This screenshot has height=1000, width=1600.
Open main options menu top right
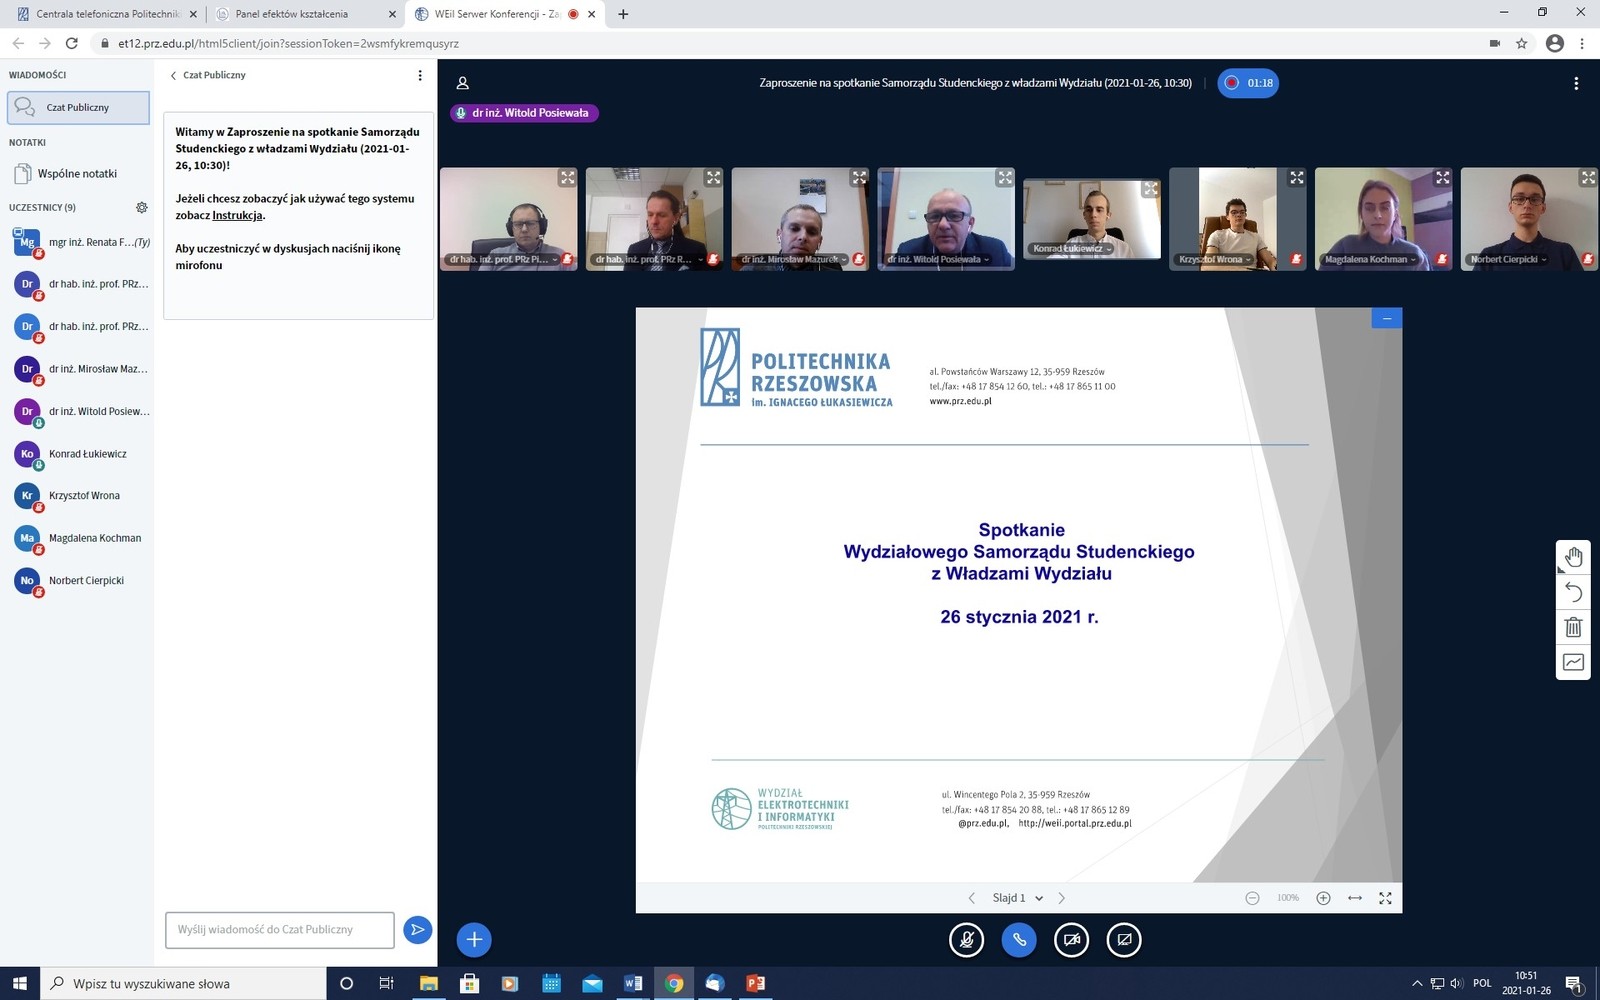point(1576,84)
